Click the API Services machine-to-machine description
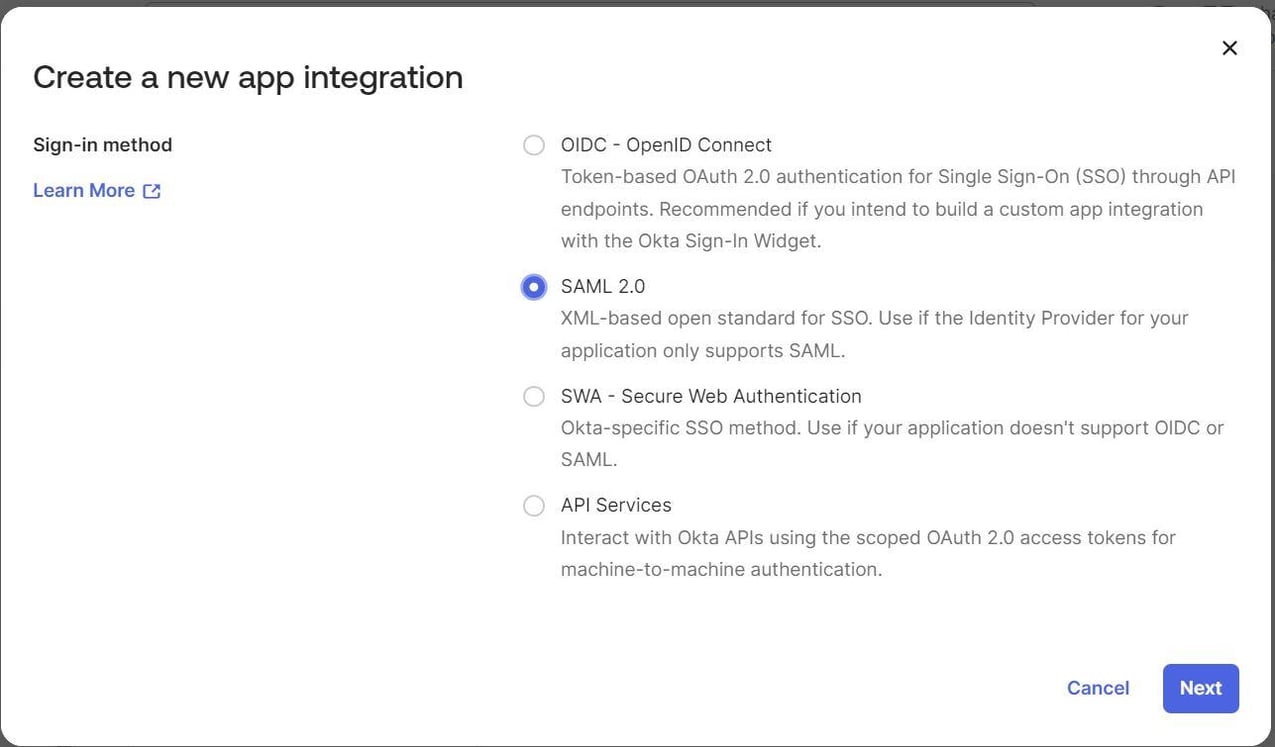Viewport: 1275px width, 747px height. 868,552
